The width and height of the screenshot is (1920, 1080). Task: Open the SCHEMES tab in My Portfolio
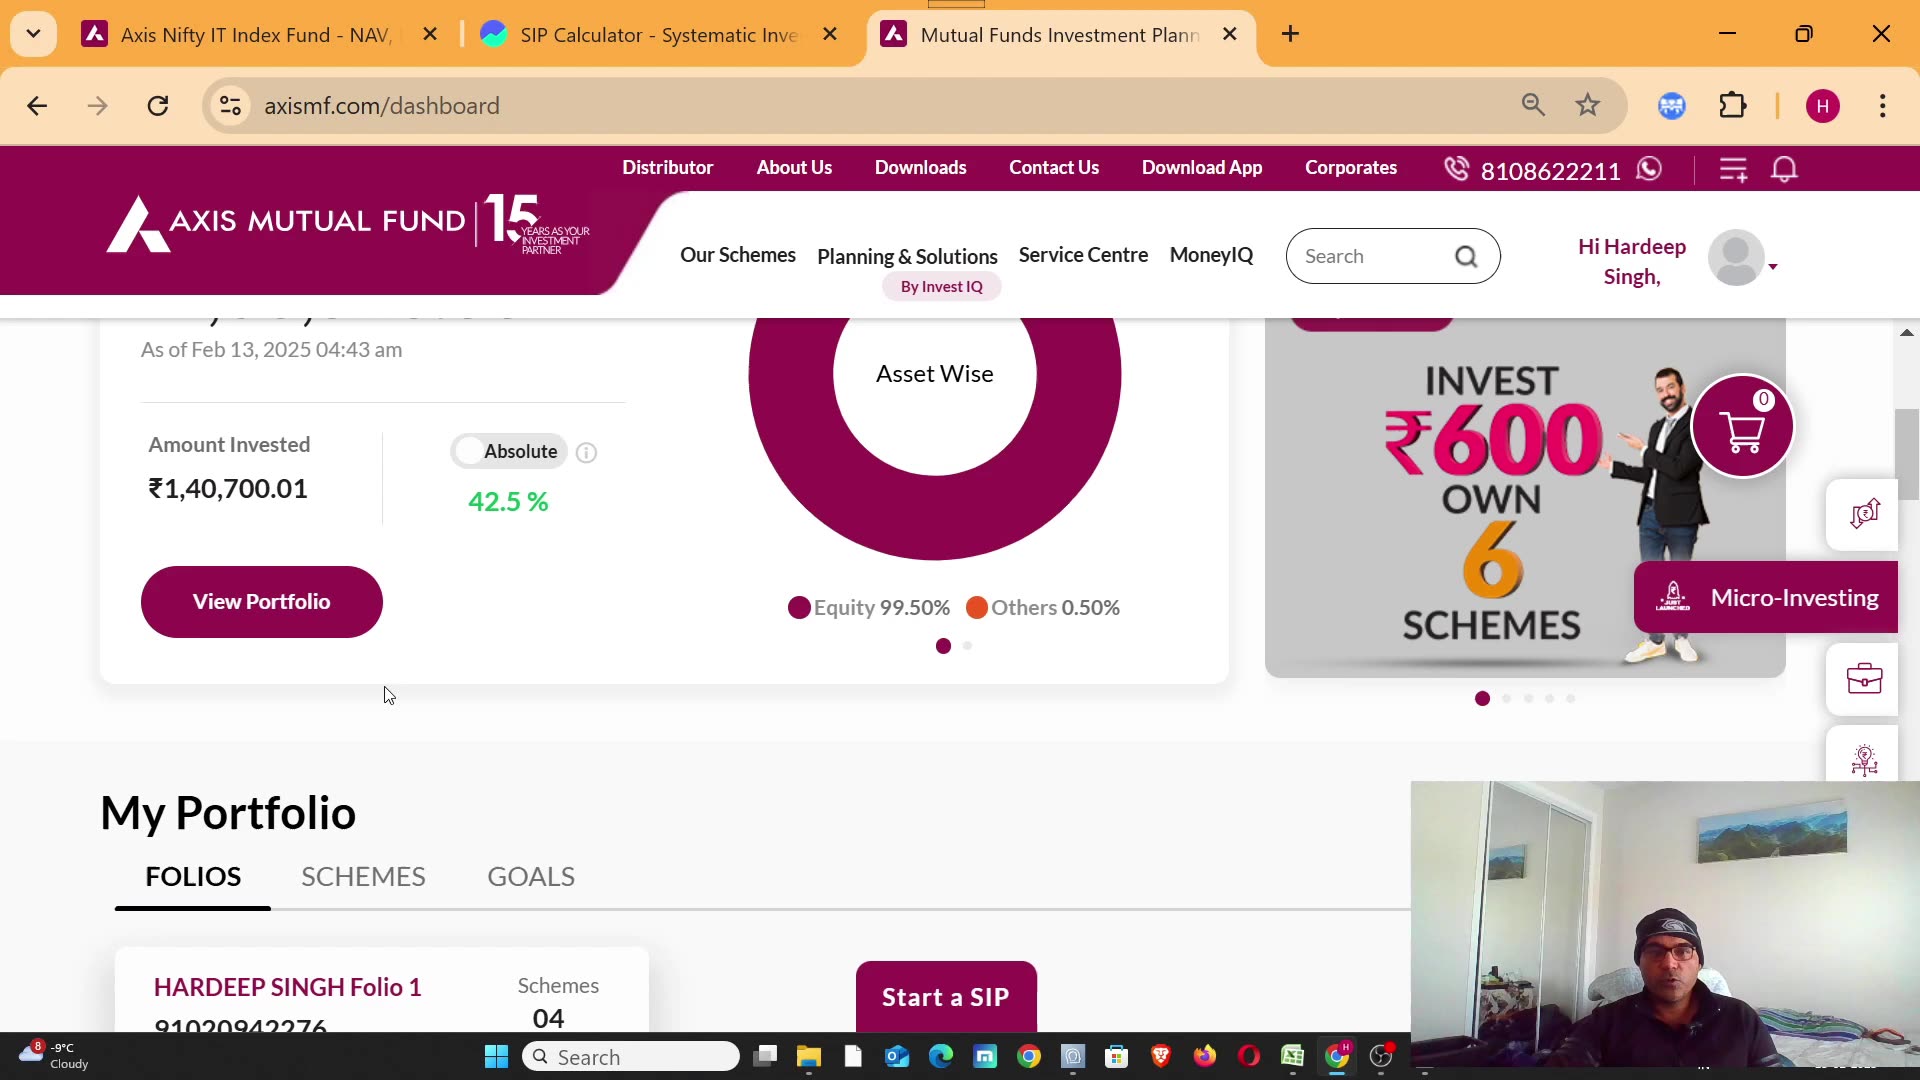[x=363, y=876]
